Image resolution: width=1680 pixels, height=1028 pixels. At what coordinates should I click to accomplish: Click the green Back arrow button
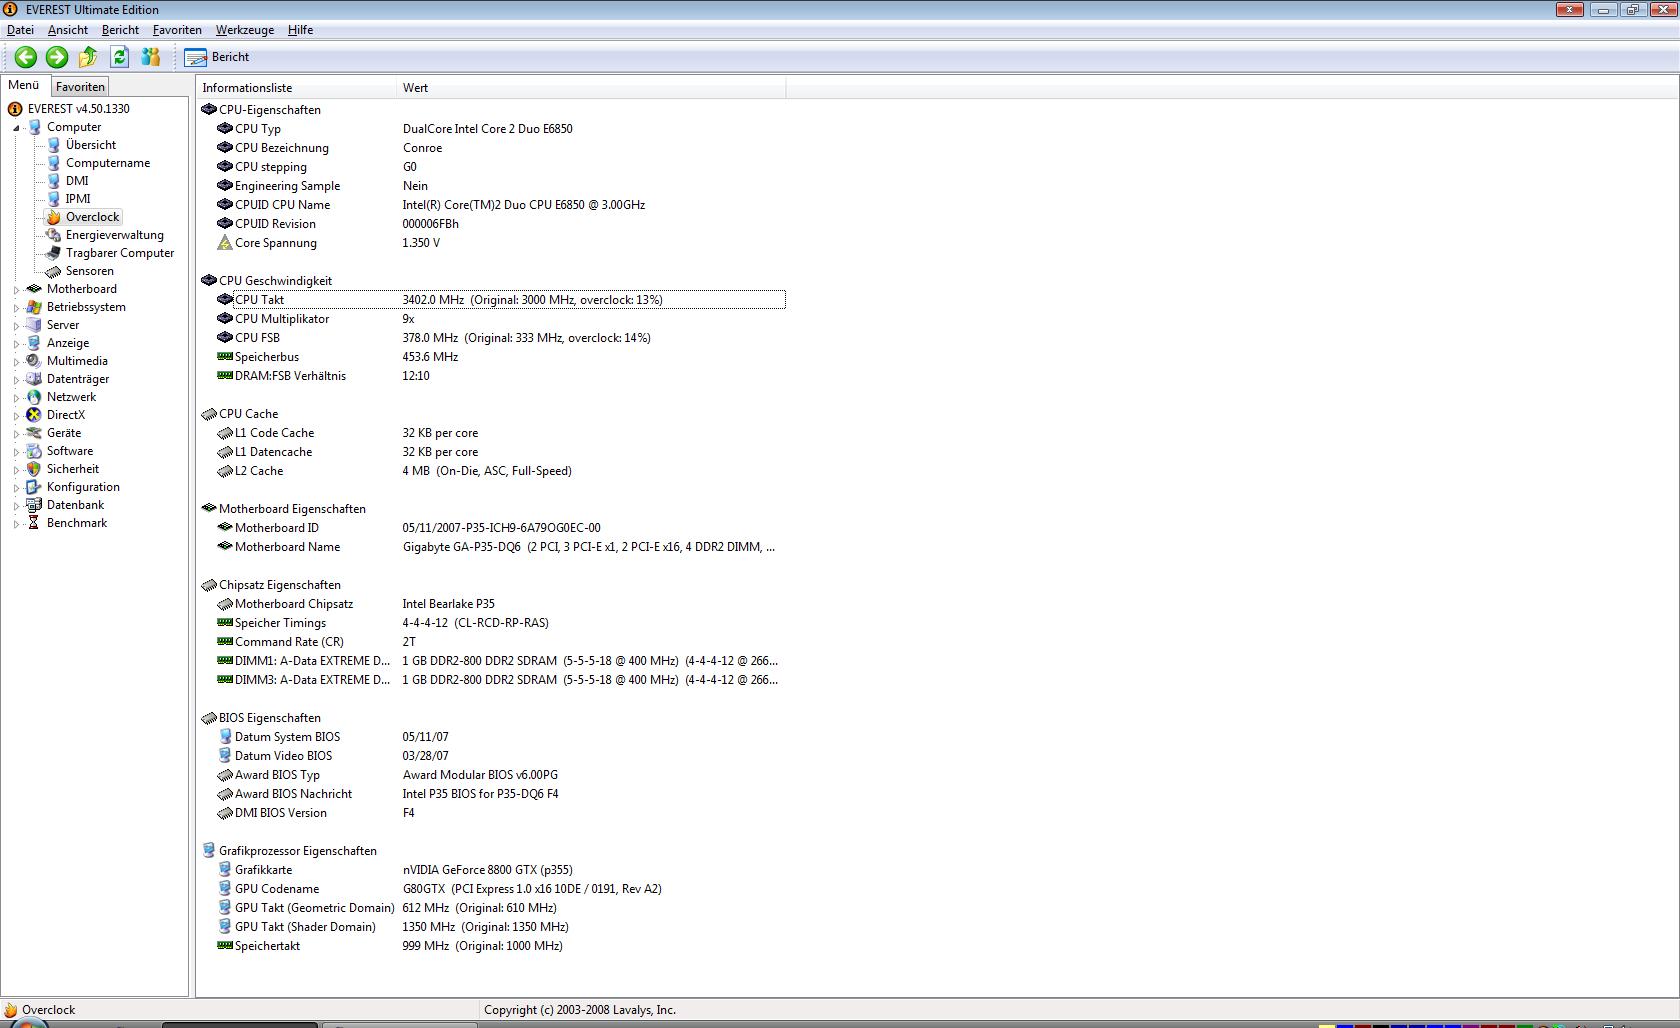(x=26, y=57)
